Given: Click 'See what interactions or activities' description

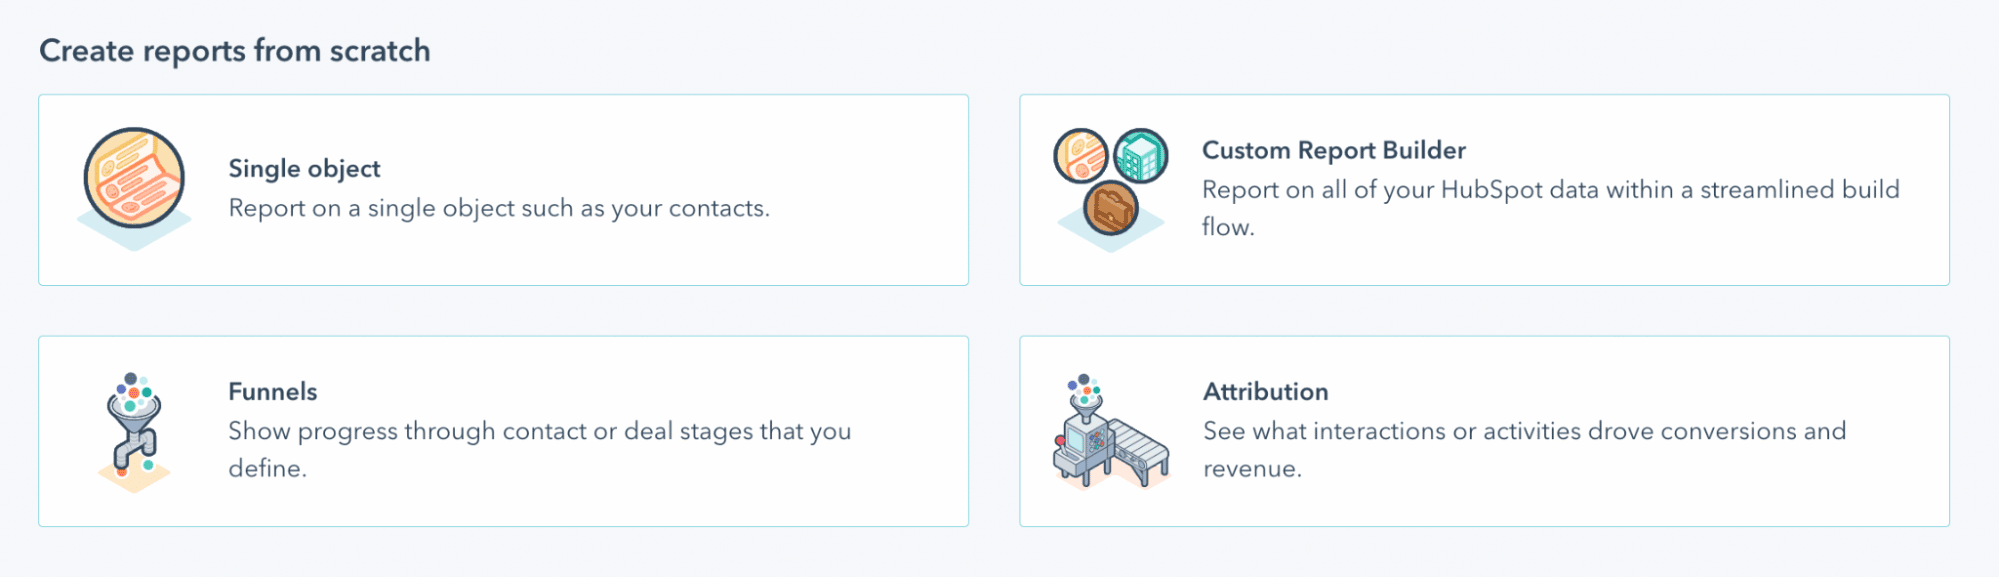Looking at the screenshot, I should point(1524,449).
